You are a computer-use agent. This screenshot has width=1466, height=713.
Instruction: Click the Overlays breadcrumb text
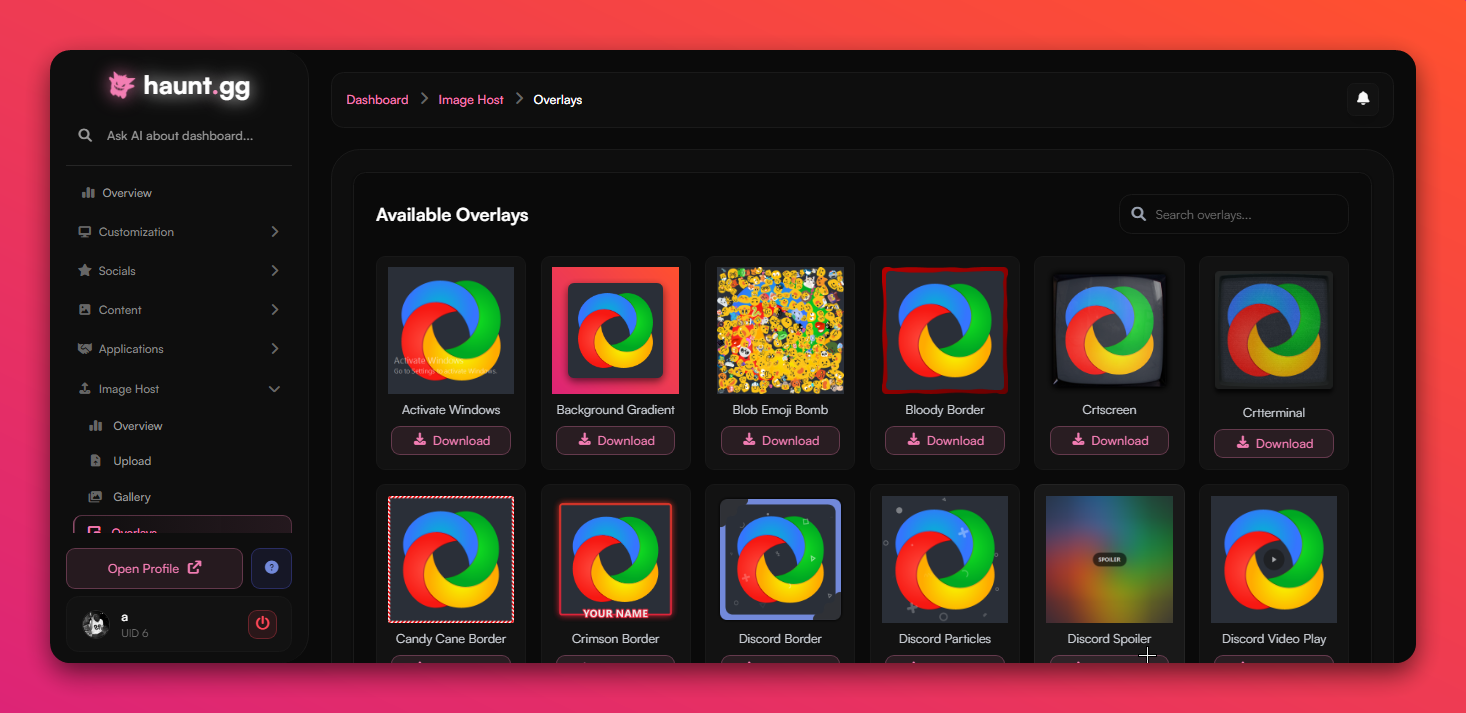tap(558, 100)
